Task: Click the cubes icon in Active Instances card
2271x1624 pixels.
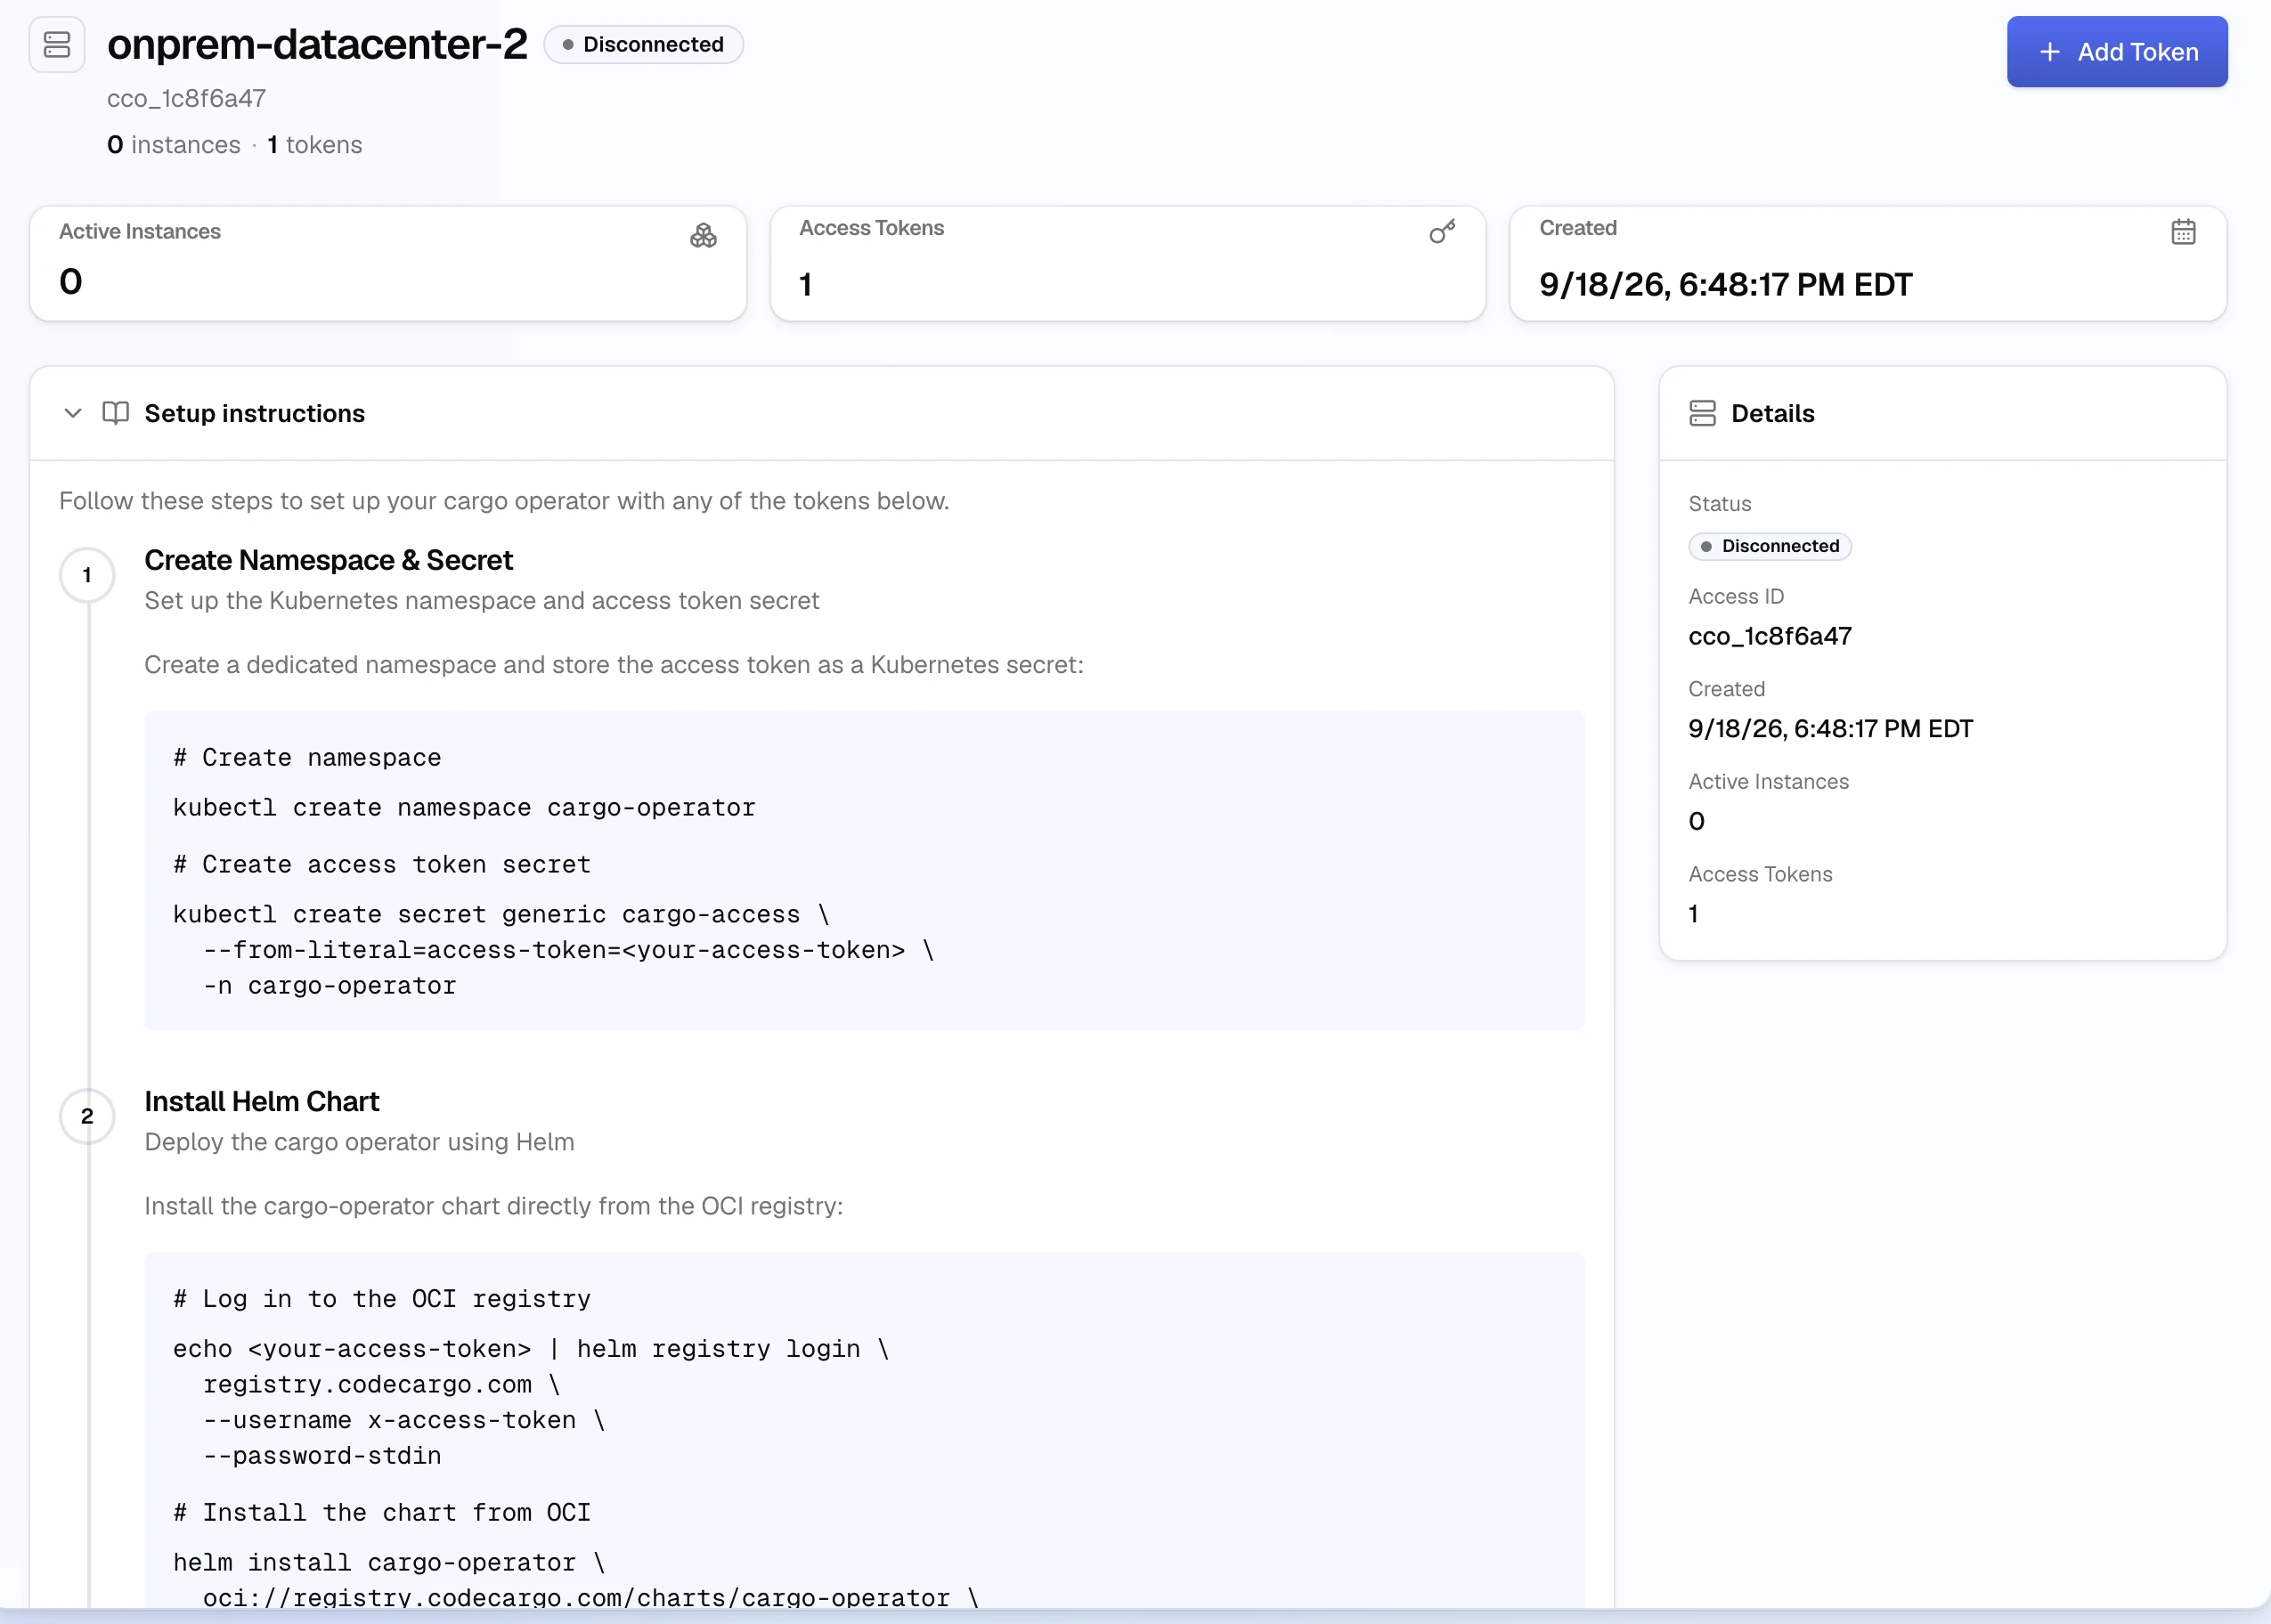Action: coord(703,235)
